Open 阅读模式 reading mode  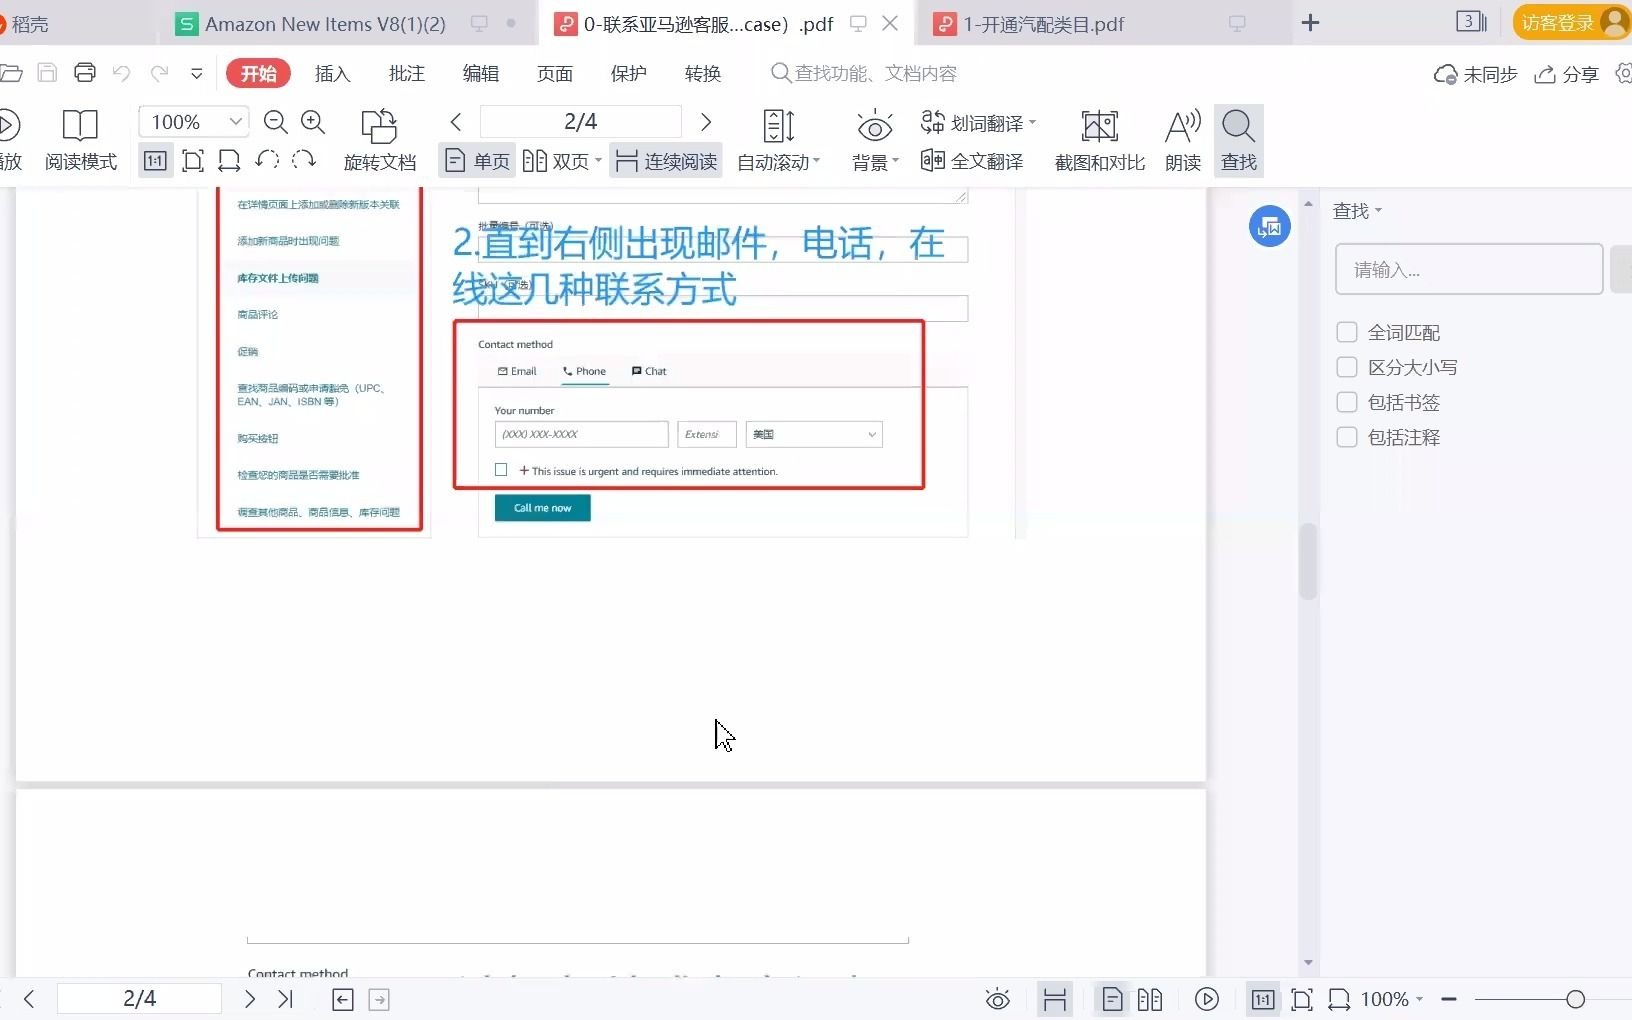click(80, 140)
